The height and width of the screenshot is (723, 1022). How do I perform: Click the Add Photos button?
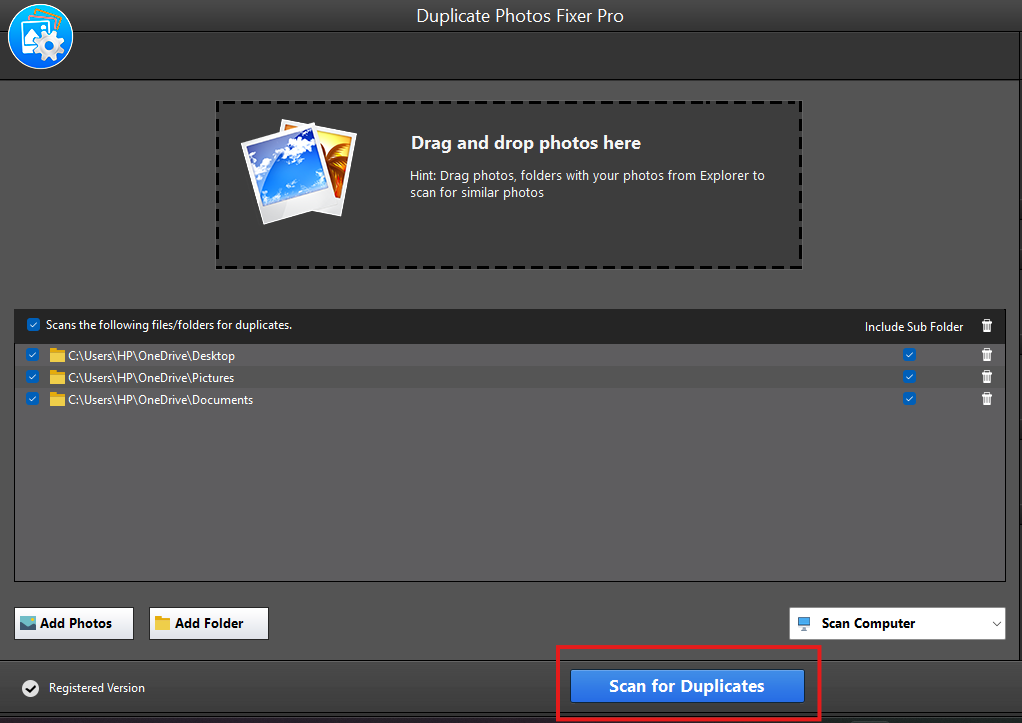pyautogui.click(x=74, y=623)
